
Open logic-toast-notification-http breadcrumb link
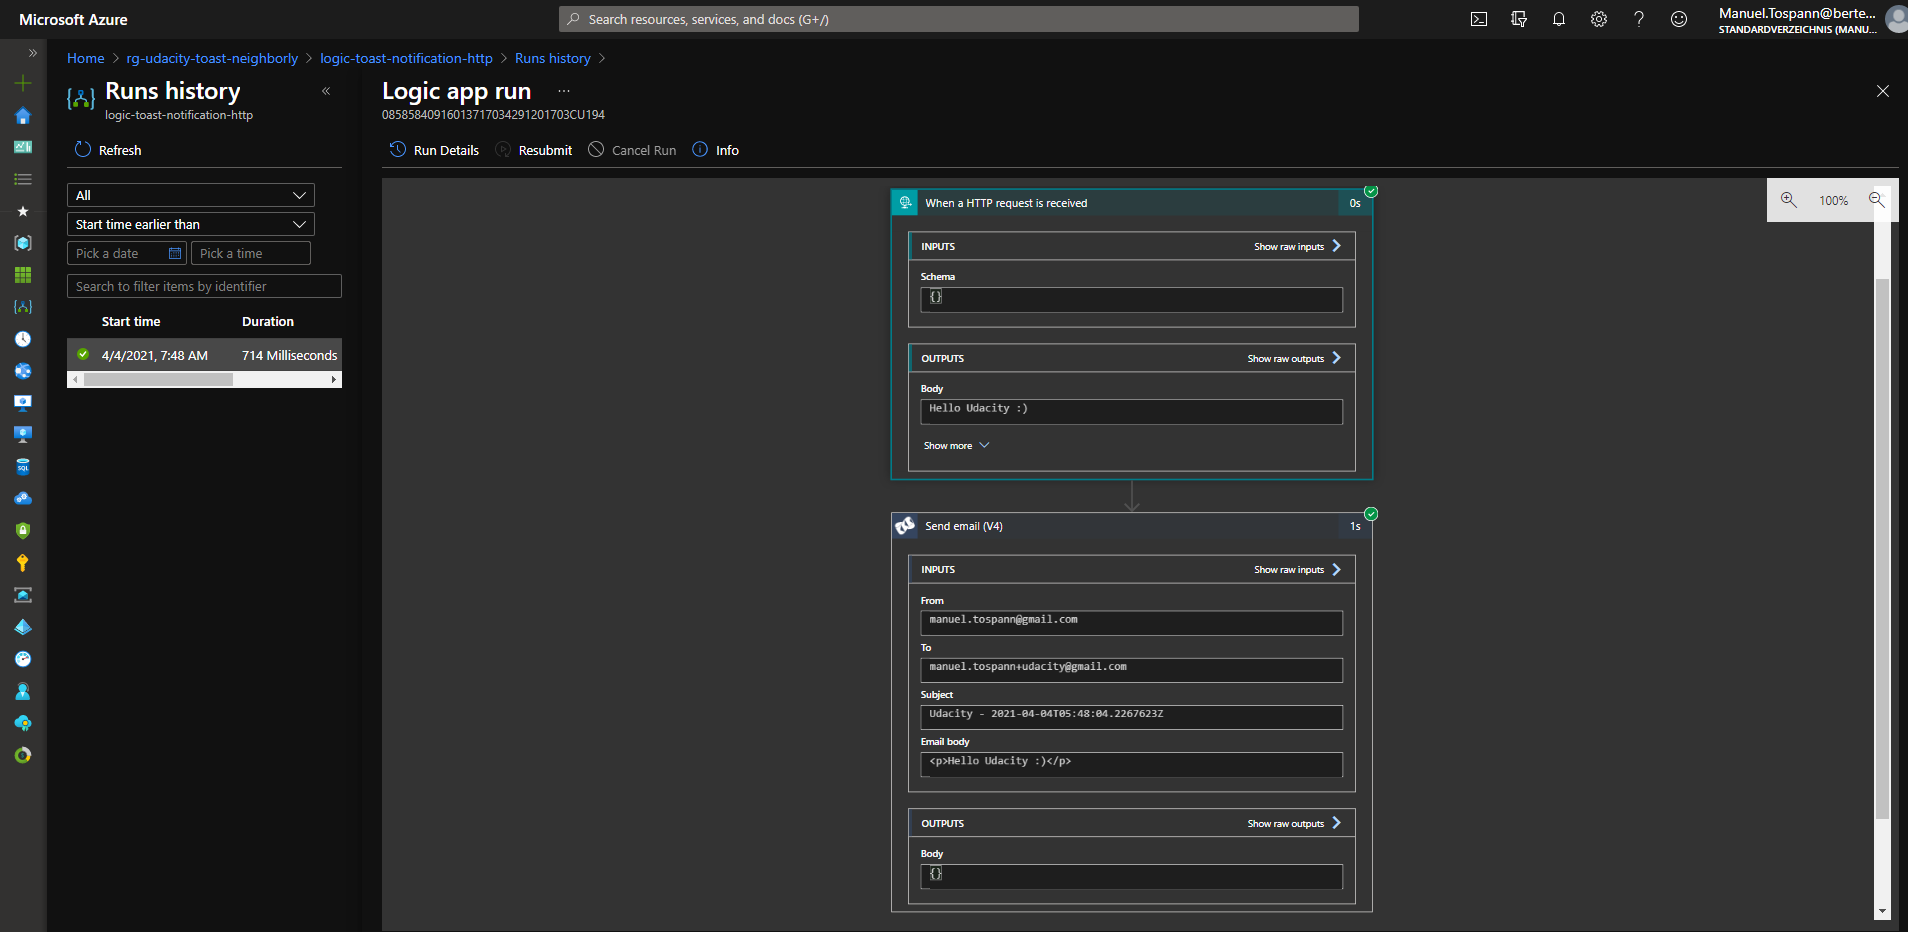406,58
